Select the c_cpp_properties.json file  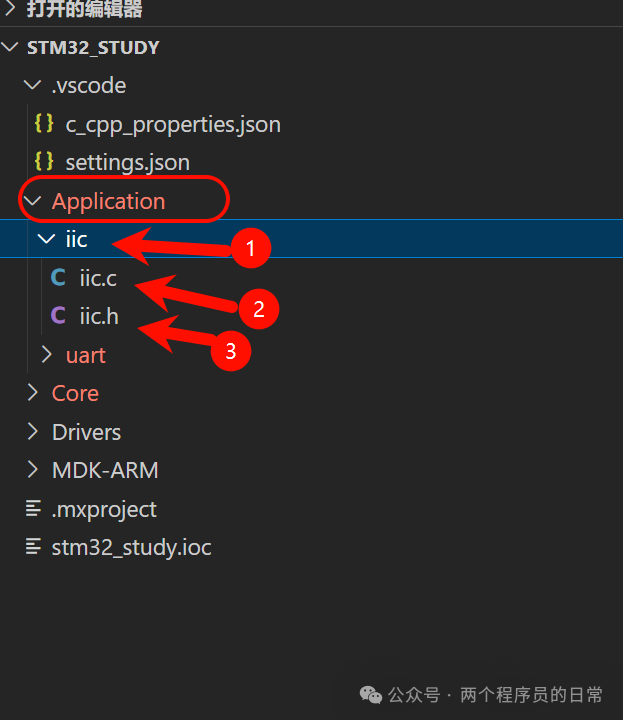click(173, 124)
